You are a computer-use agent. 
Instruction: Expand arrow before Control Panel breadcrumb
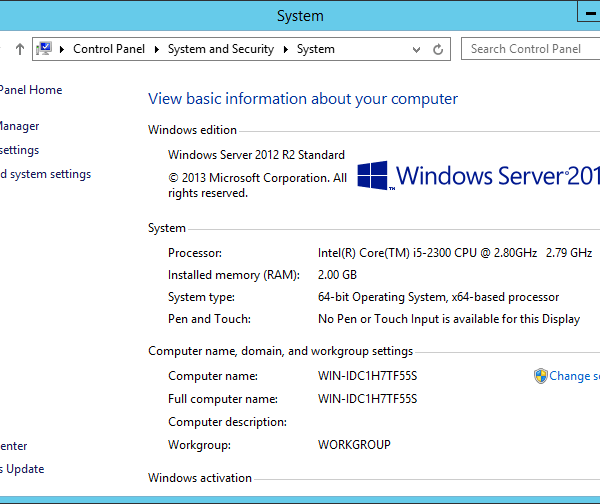(62, 49)
